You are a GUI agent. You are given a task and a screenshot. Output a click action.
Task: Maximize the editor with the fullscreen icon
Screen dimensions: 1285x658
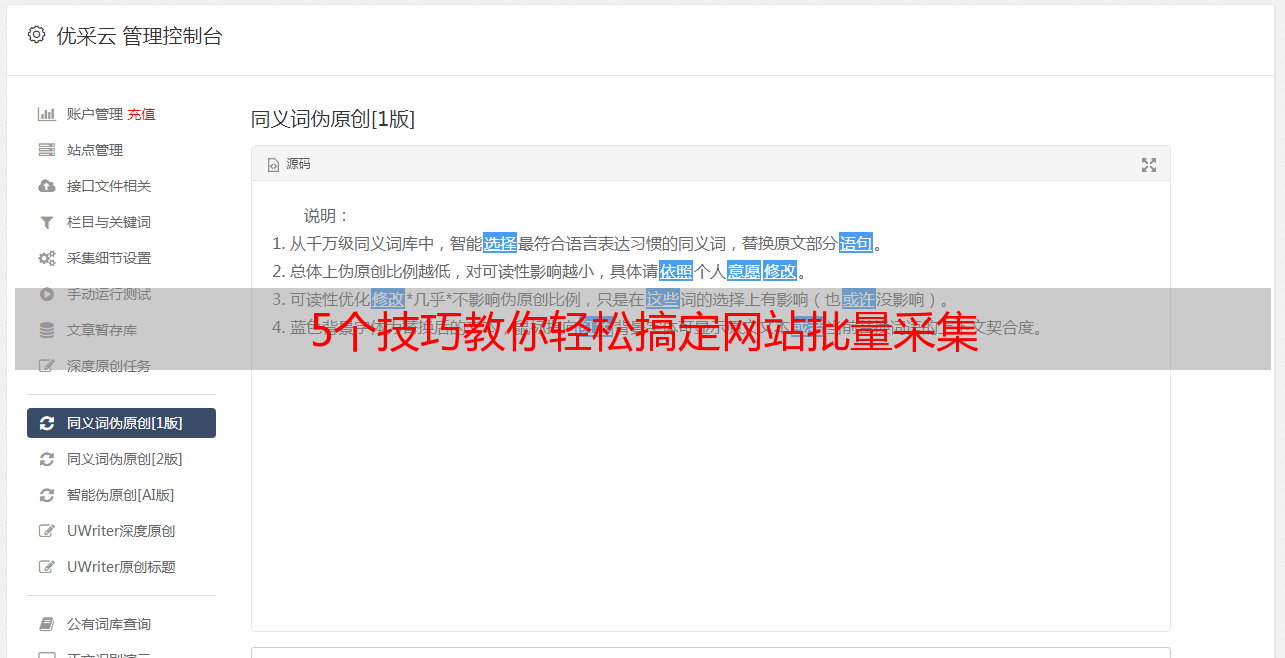click(1149, 165)
